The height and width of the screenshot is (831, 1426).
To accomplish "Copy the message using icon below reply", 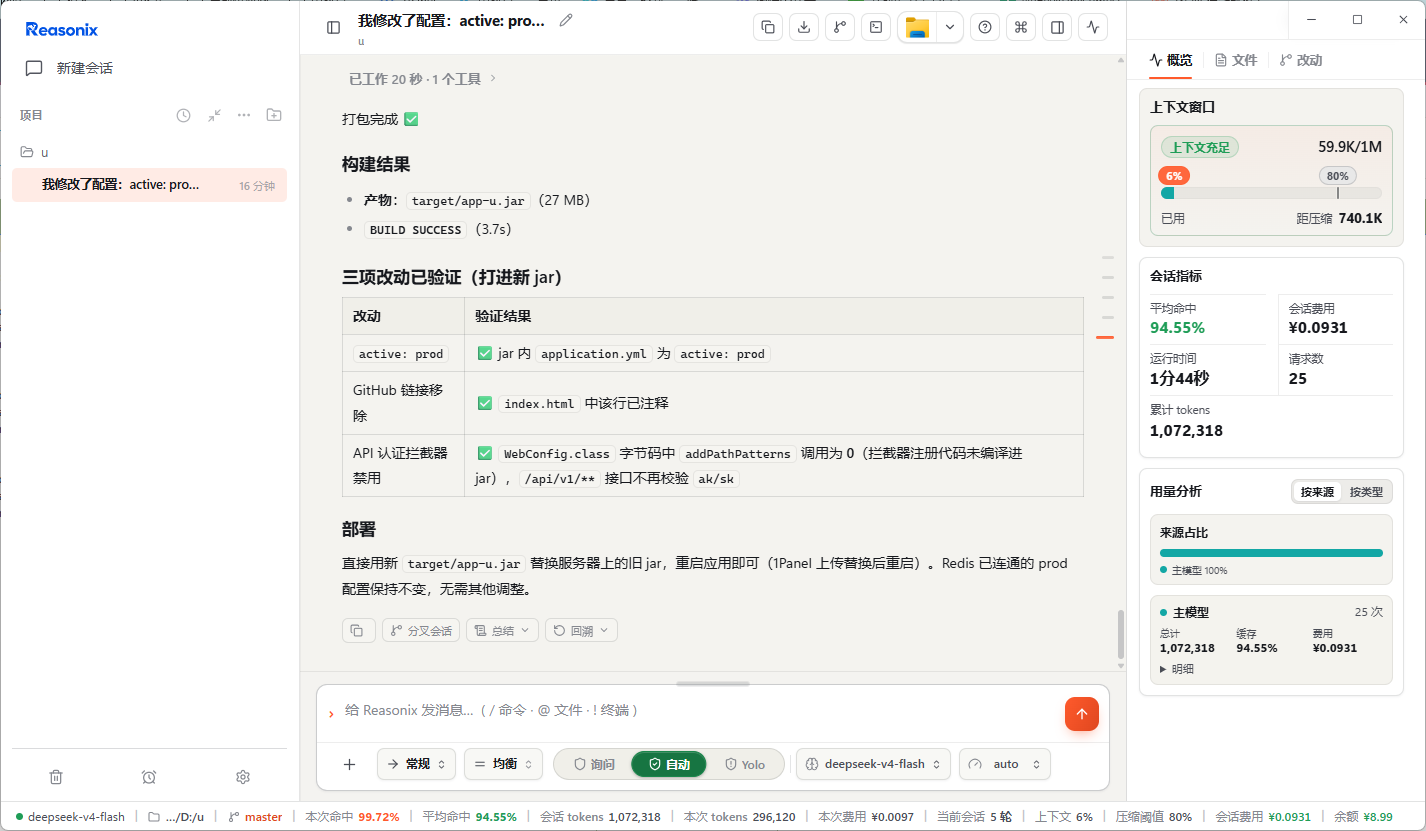I will click(359, 630).
